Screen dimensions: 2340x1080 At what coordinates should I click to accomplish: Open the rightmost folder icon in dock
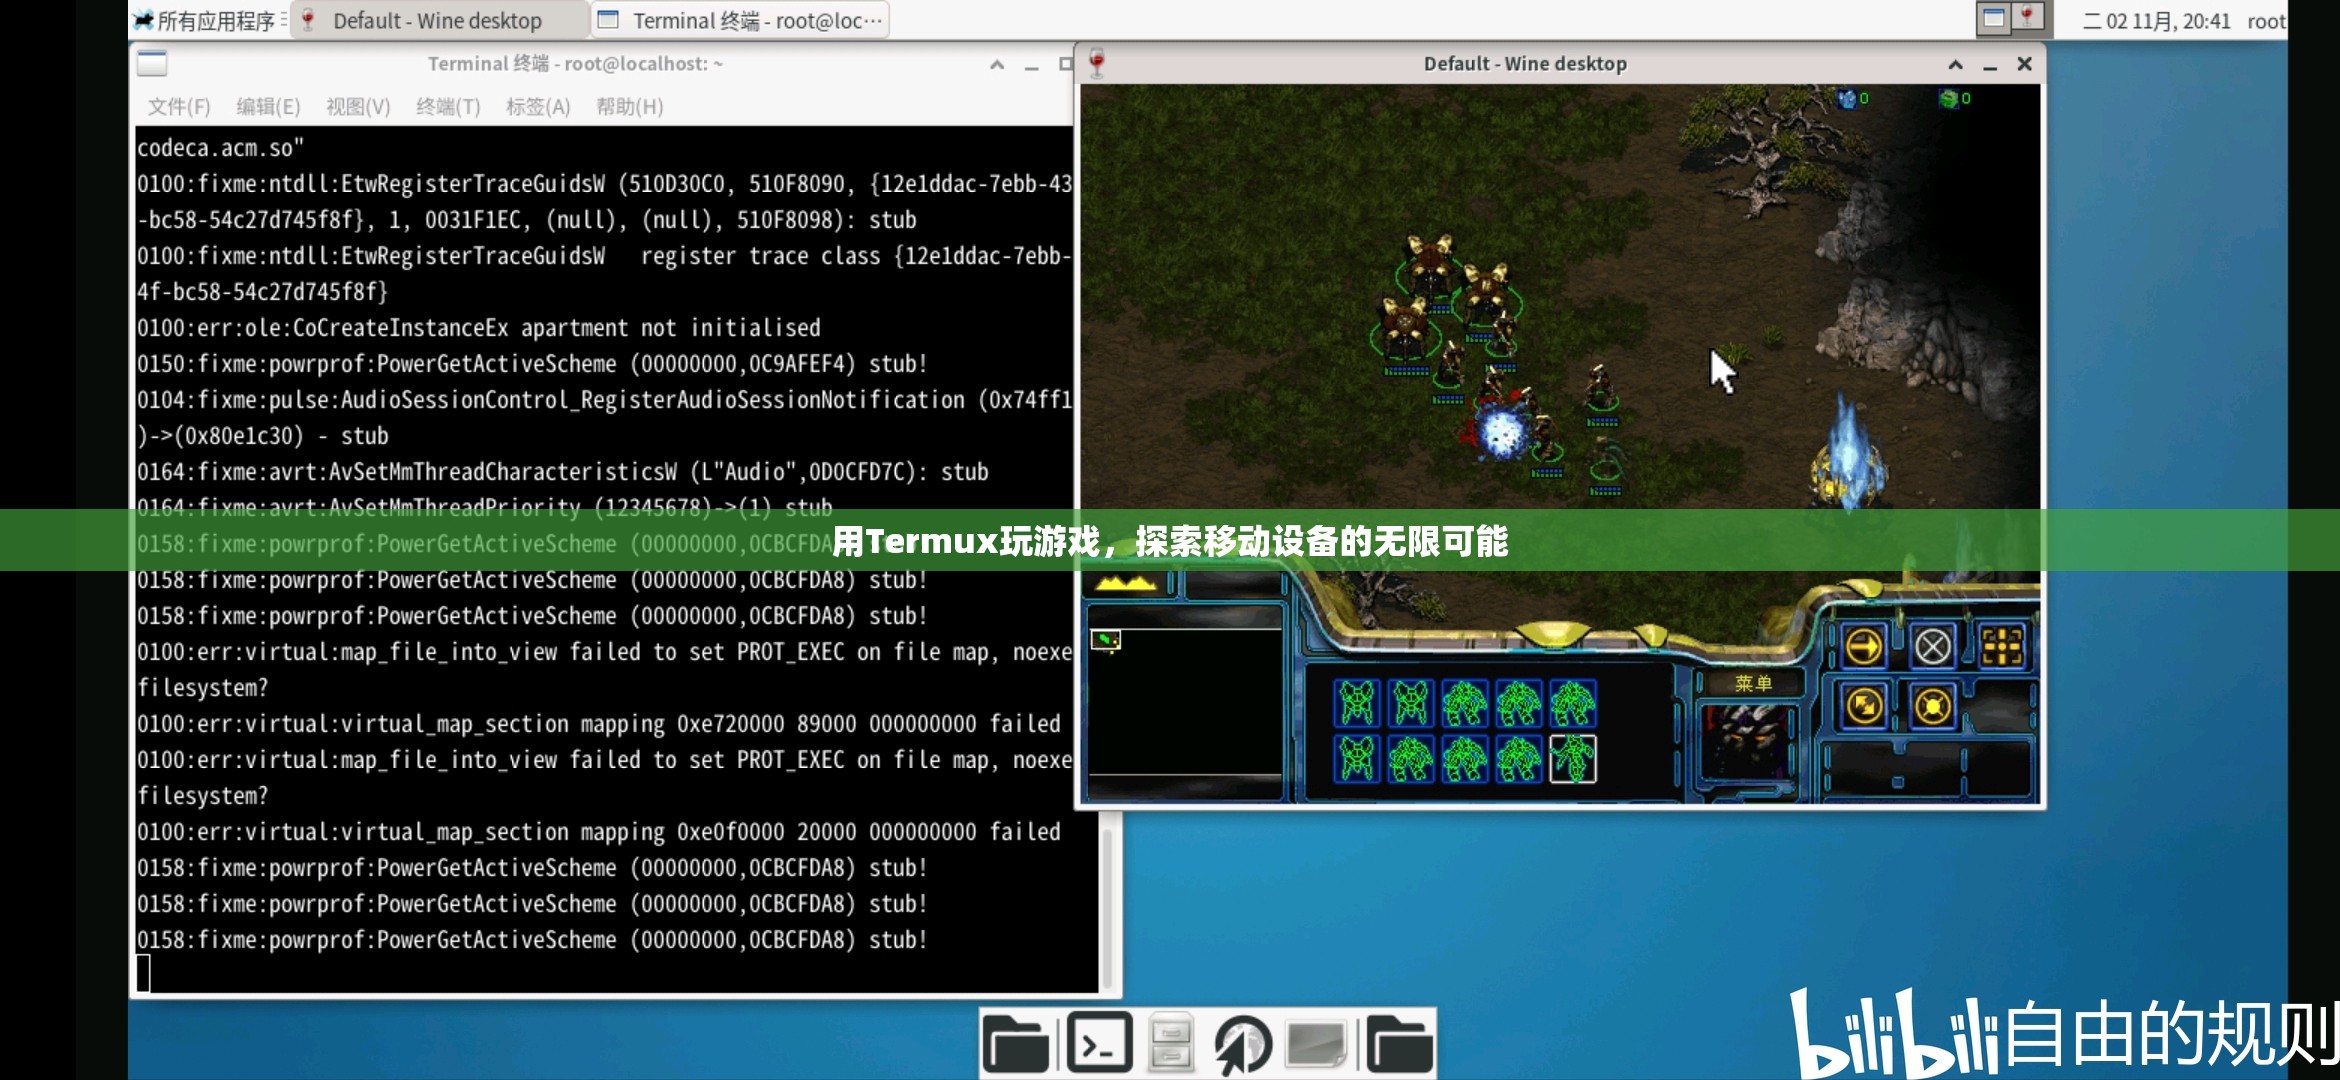pyautogui.click(x=1399, y=1044)
